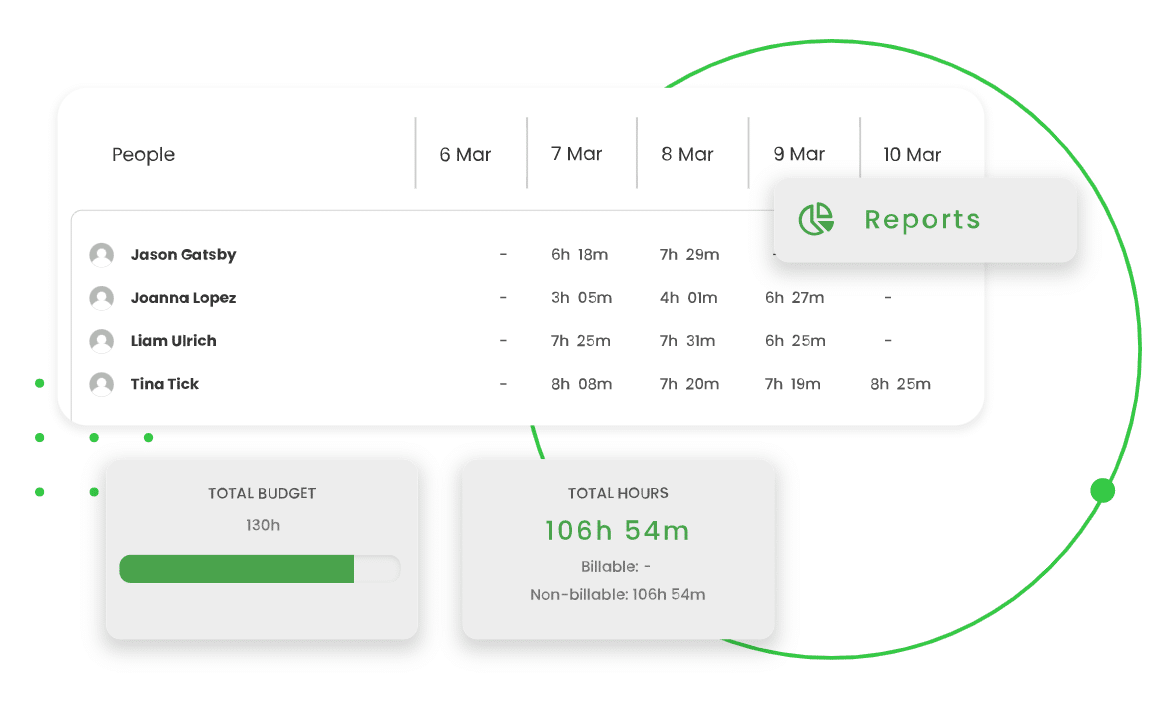Click Jason Gatsby's name
The height and width of the screenshot is (728, 1166).
click(x=183, y=254)
